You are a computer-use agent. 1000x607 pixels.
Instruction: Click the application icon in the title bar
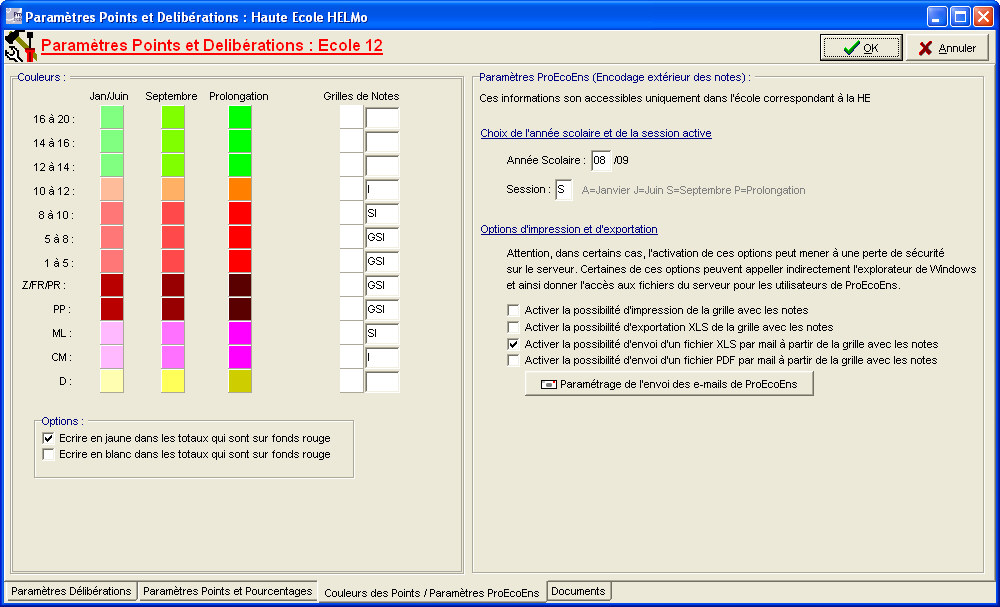pyautogui.click(x=13, y=16)
